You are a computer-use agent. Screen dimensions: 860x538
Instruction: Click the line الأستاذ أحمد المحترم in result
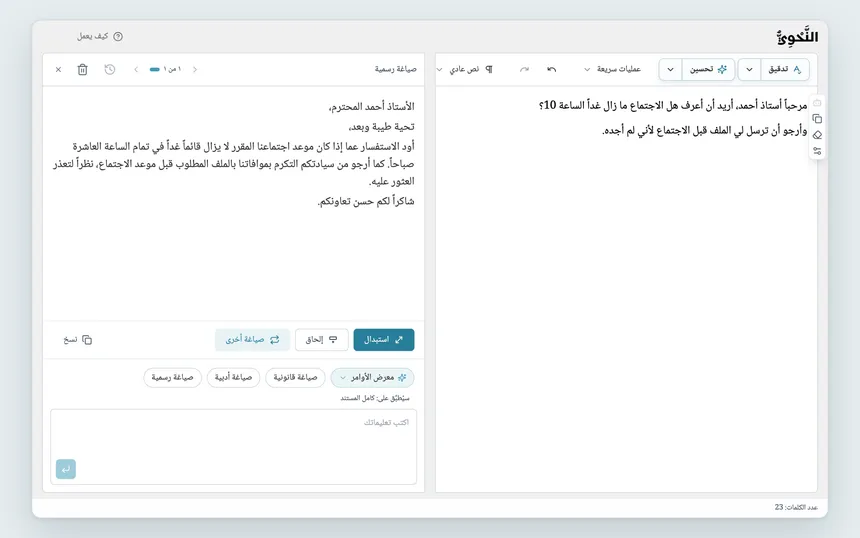point(371,106)
